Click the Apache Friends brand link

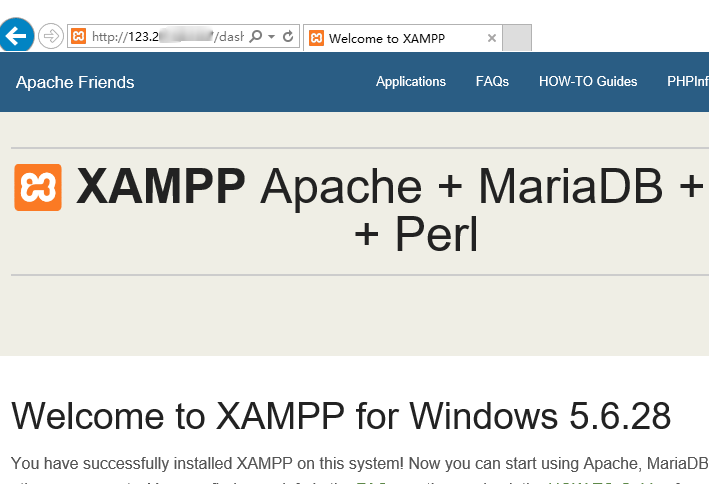(x=75, y=82)
